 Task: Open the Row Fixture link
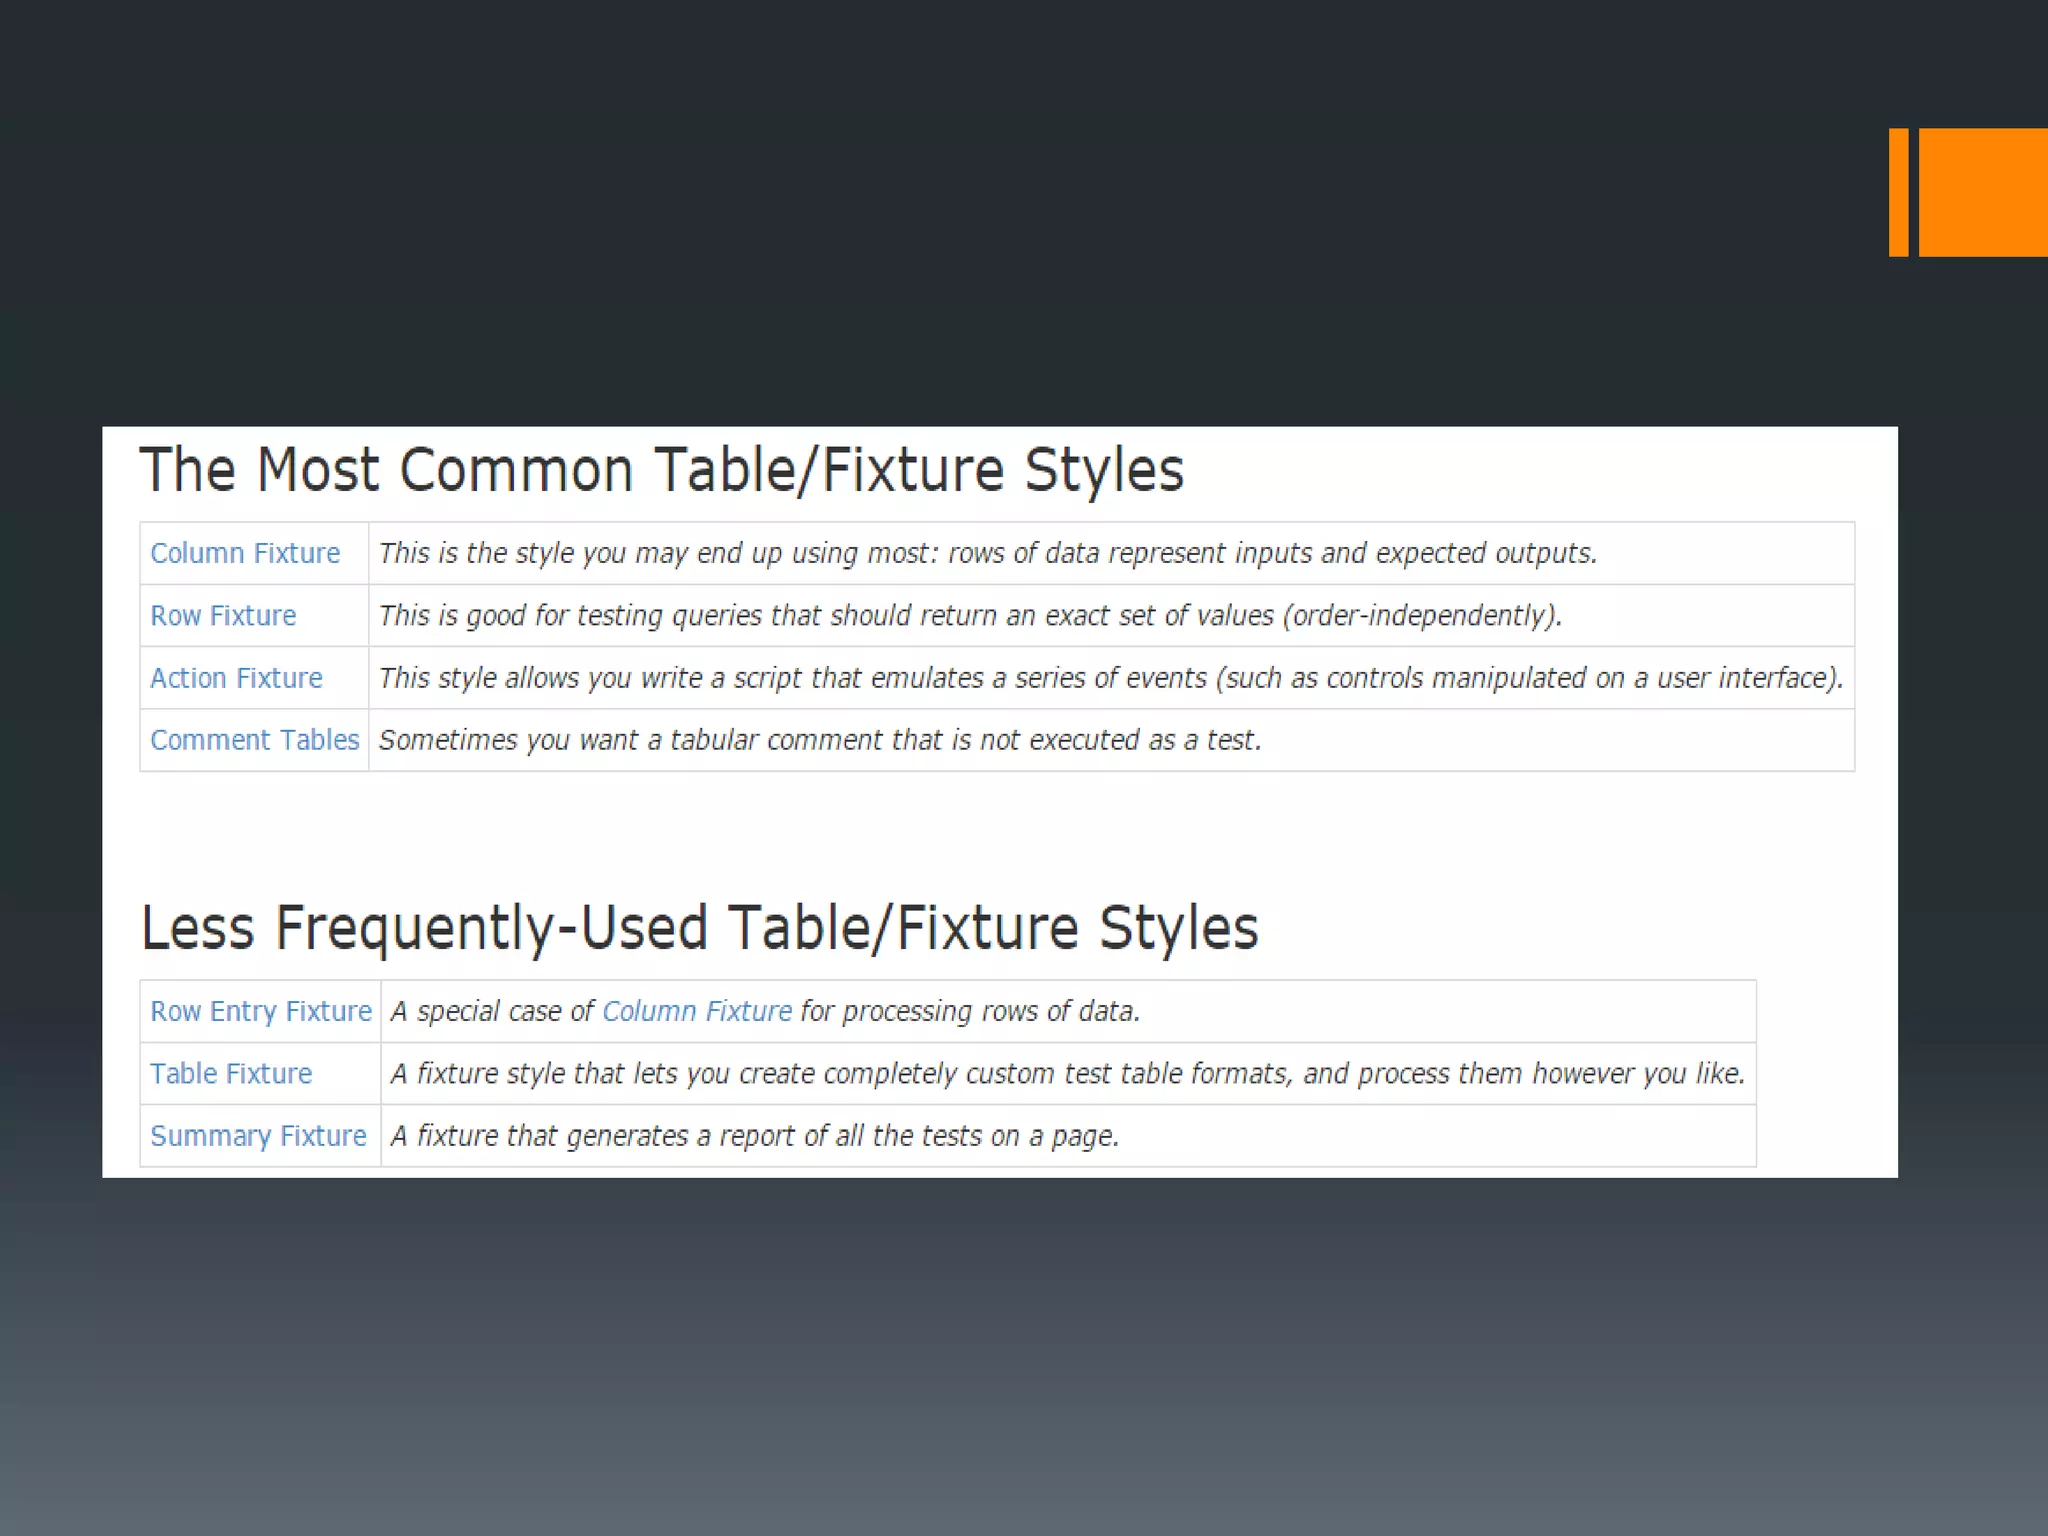pos(223,615)
